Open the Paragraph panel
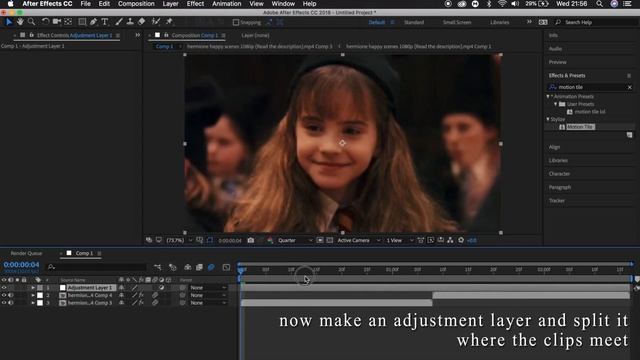 (560, 187)
